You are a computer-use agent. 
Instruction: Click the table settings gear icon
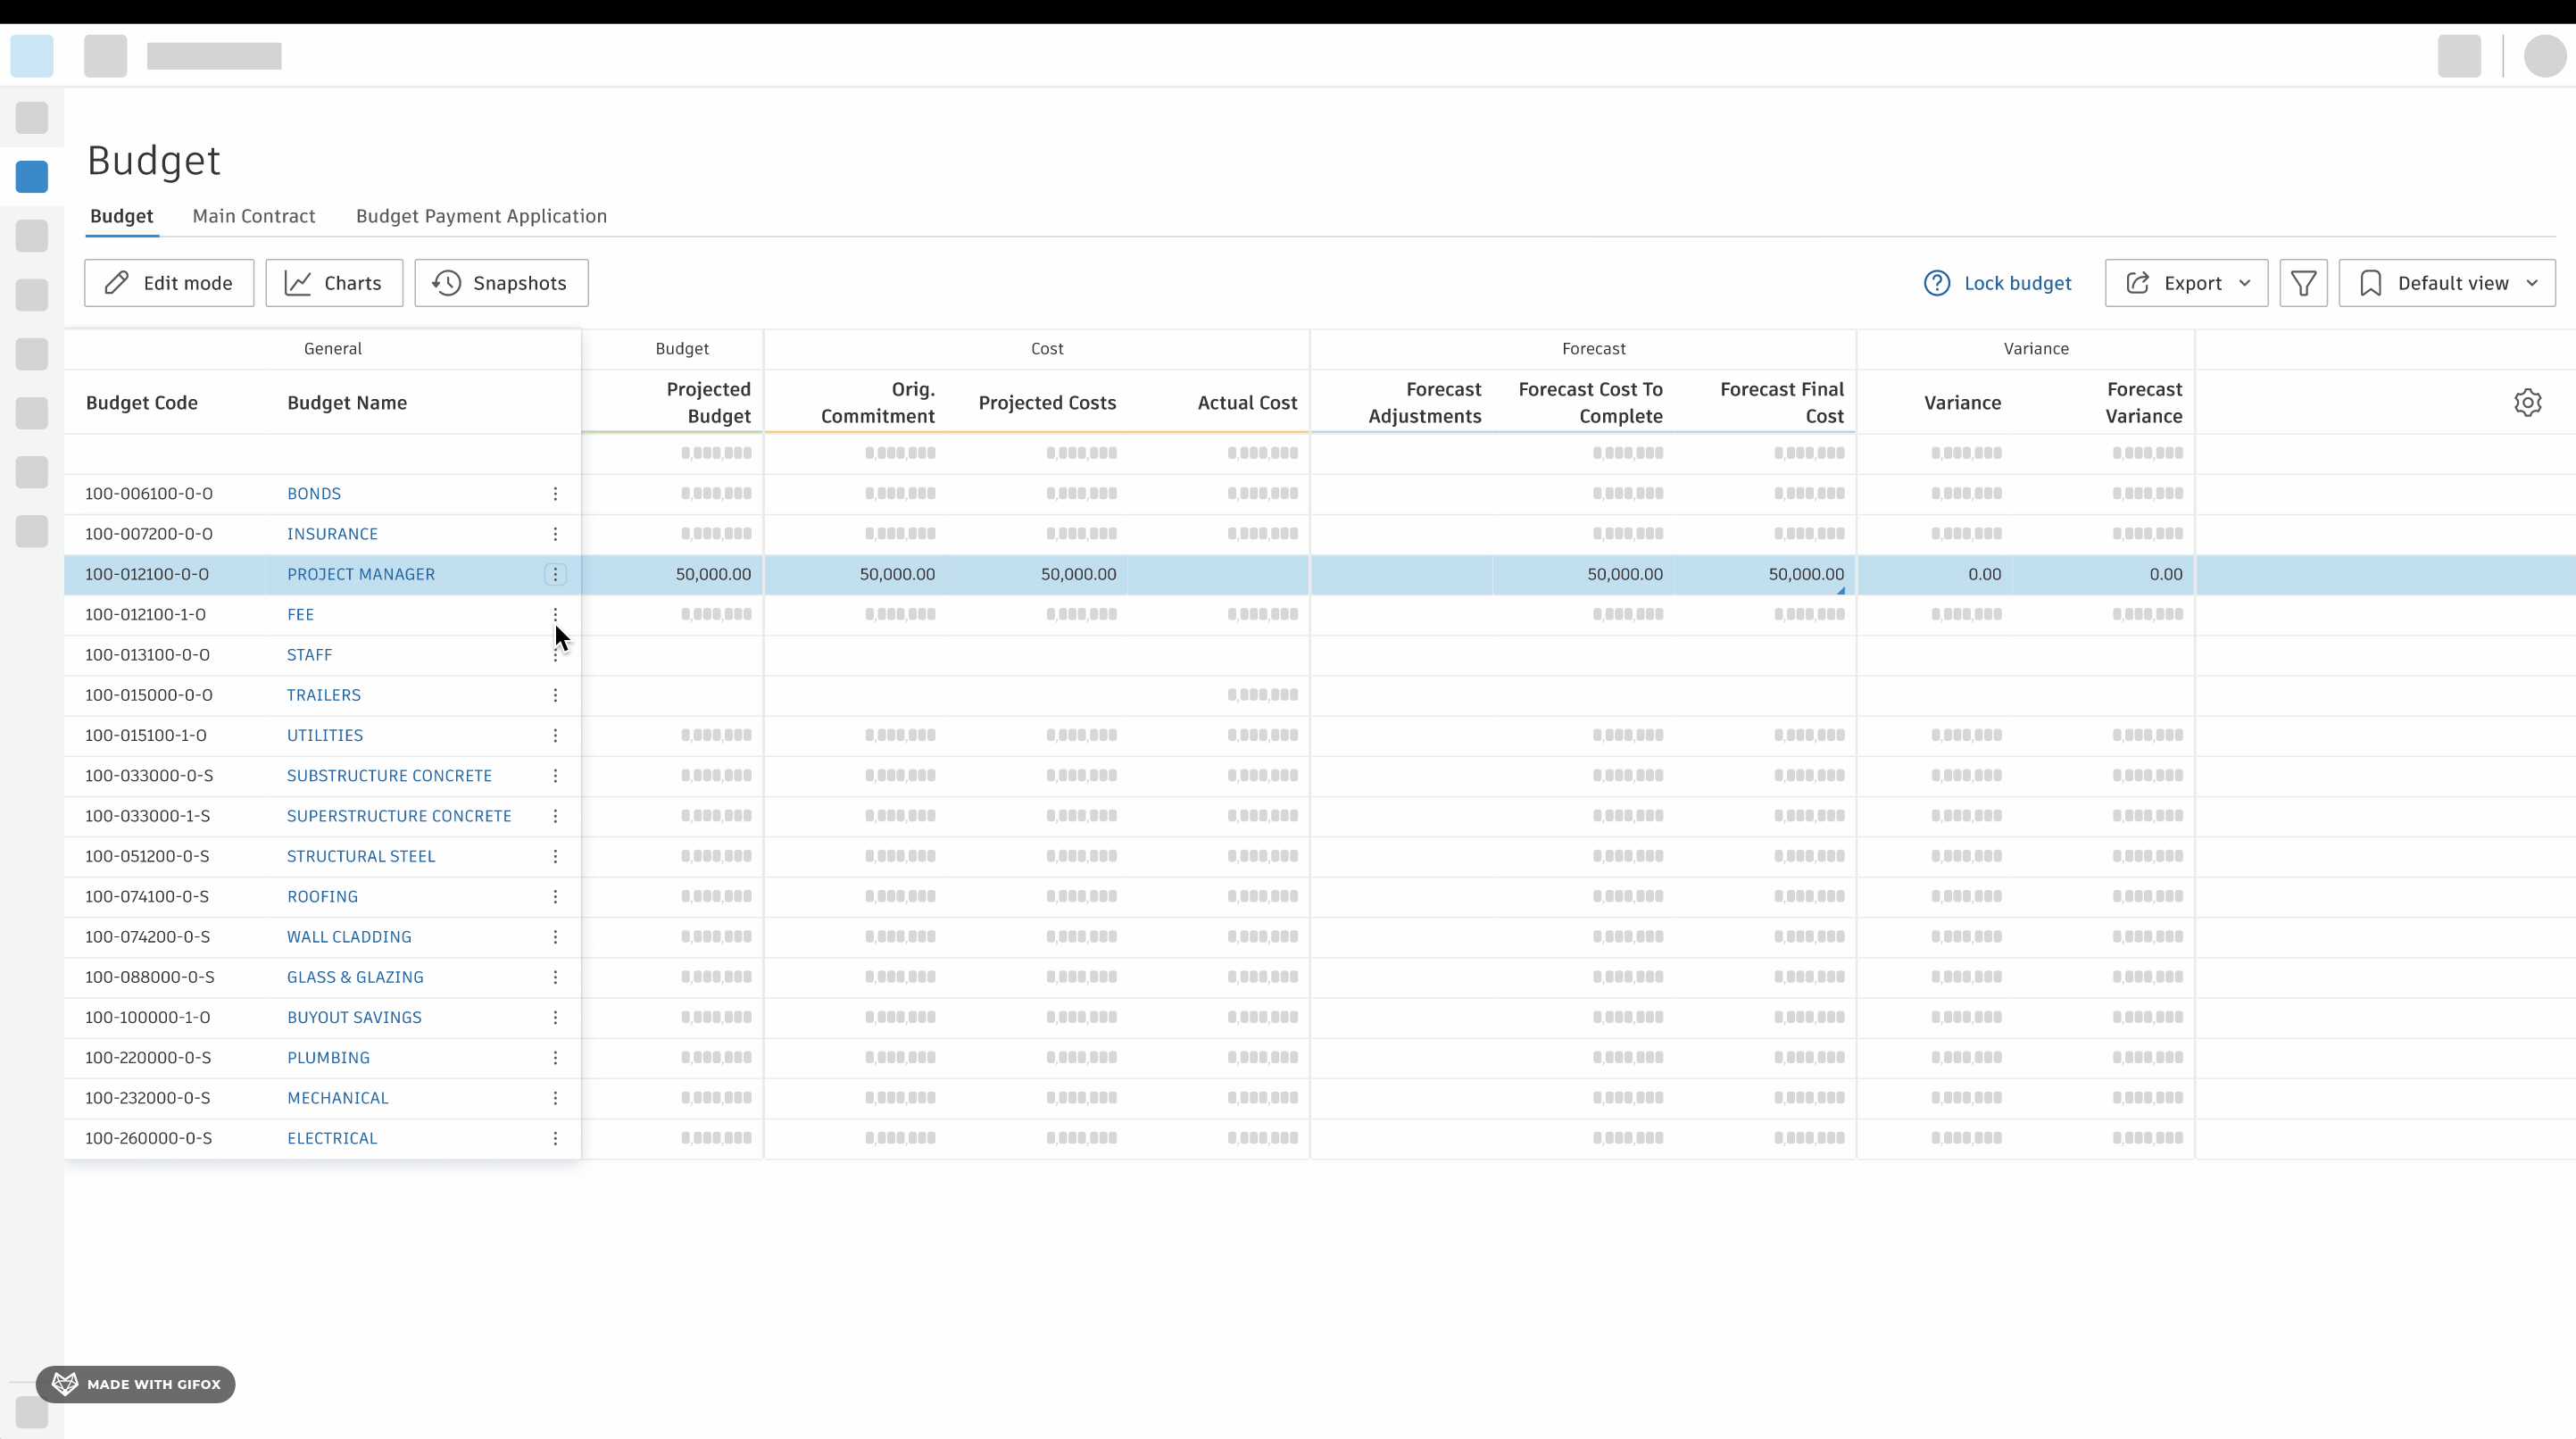point(2527,403)
